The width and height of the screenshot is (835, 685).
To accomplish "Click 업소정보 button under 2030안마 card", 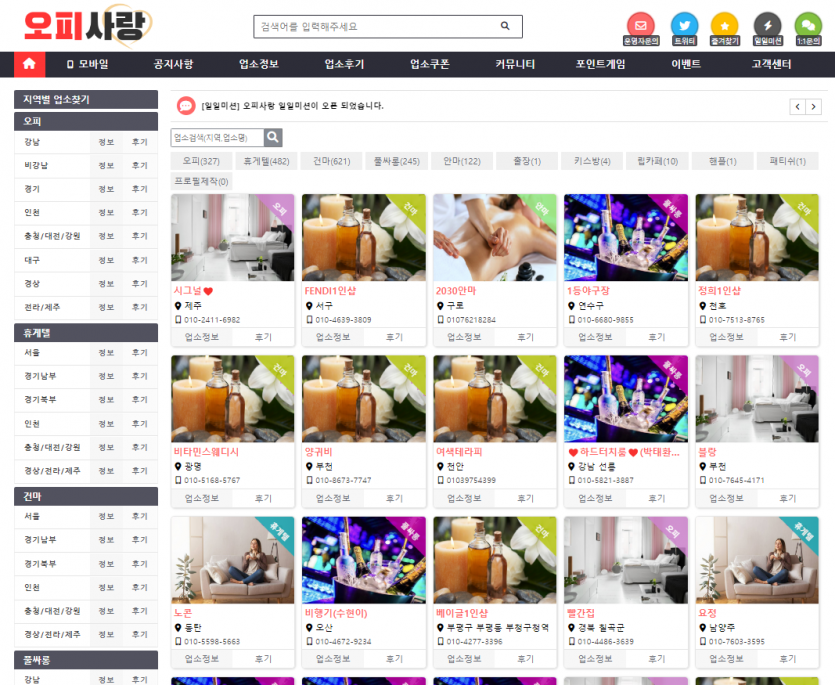I will (464, 337).
